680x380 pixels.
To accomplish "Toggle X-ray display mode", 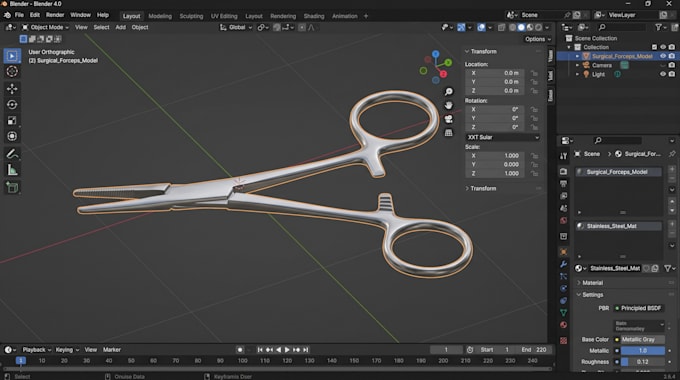I will (x=501, y=27).
